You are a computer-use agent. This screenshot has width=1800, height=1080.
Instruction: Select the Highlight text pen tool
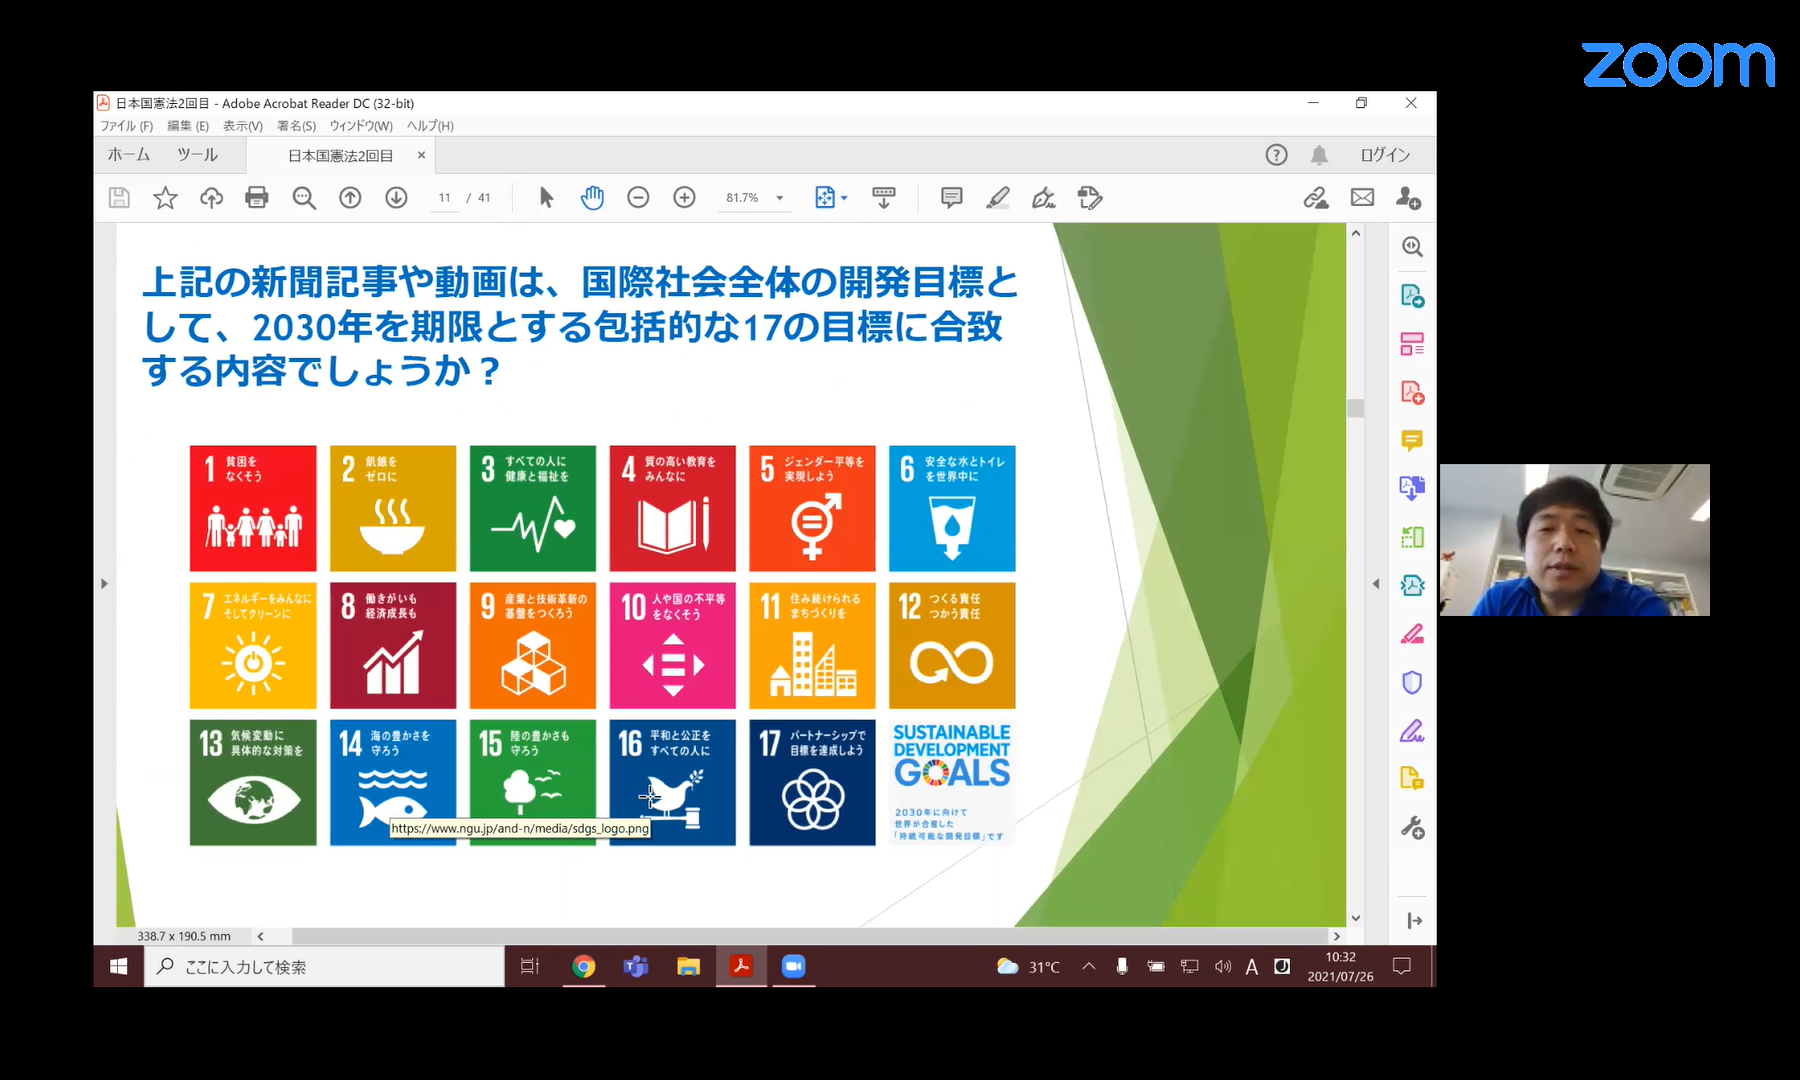(x=997, y=198)
